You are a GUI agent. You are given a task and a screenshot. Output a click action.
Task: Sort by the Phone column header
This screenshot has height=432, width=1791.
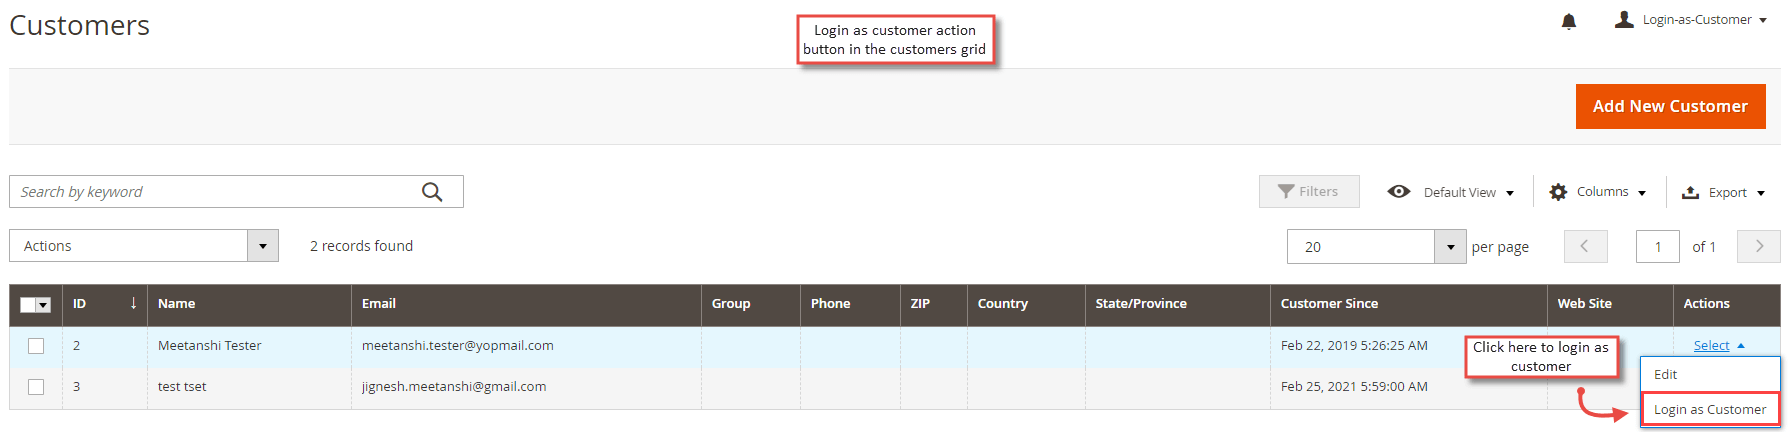click(x=850, y=304)
